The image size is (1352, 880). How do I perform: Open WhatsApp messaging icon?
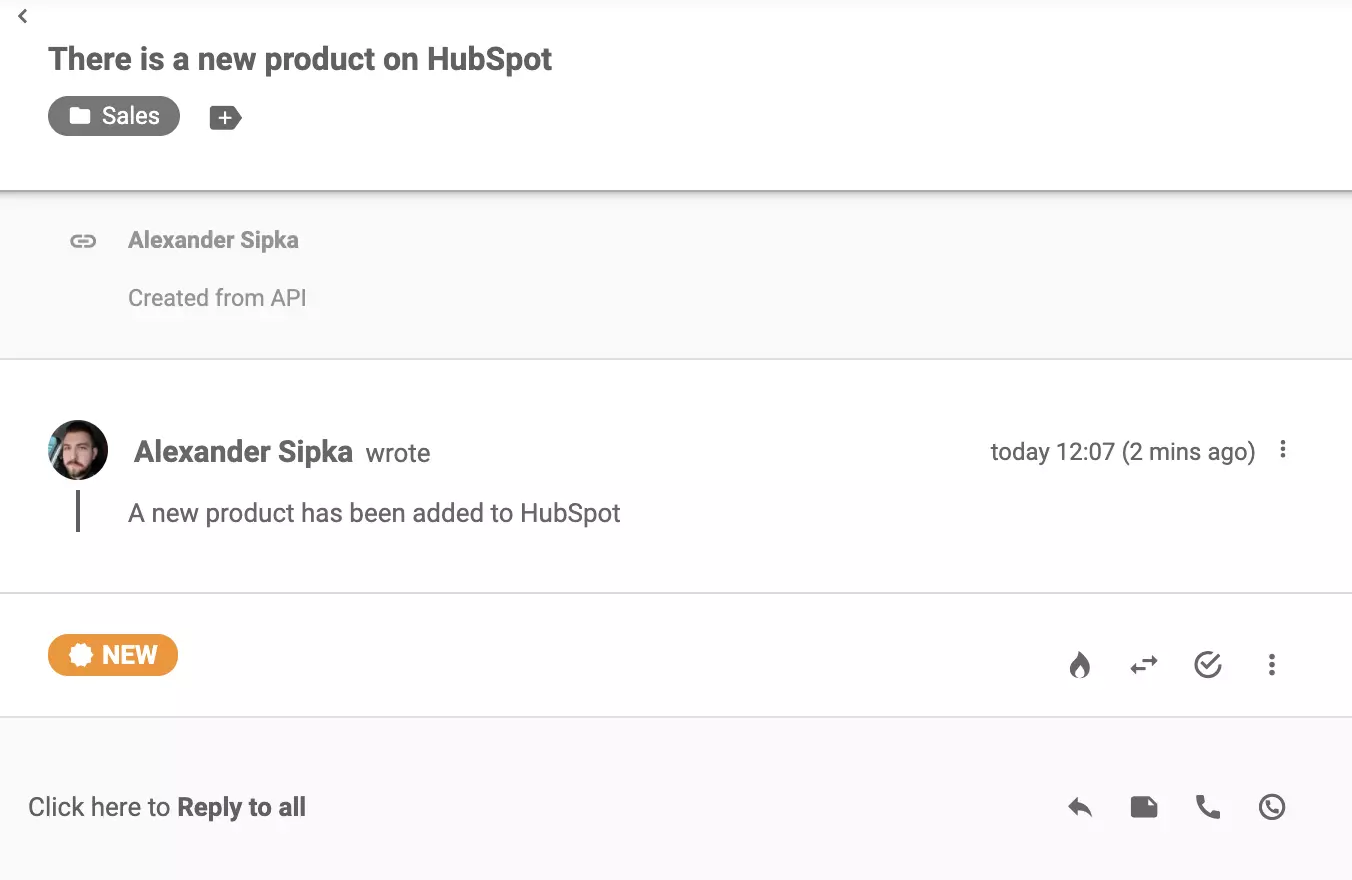(x=1271, y=807)
